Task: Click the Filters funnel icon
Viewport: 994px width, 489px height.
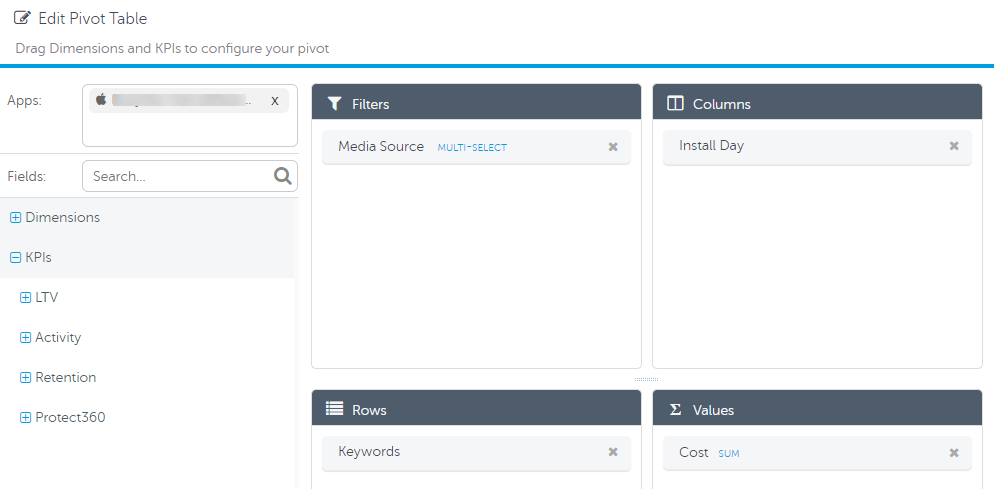Action: pos(335,104)
